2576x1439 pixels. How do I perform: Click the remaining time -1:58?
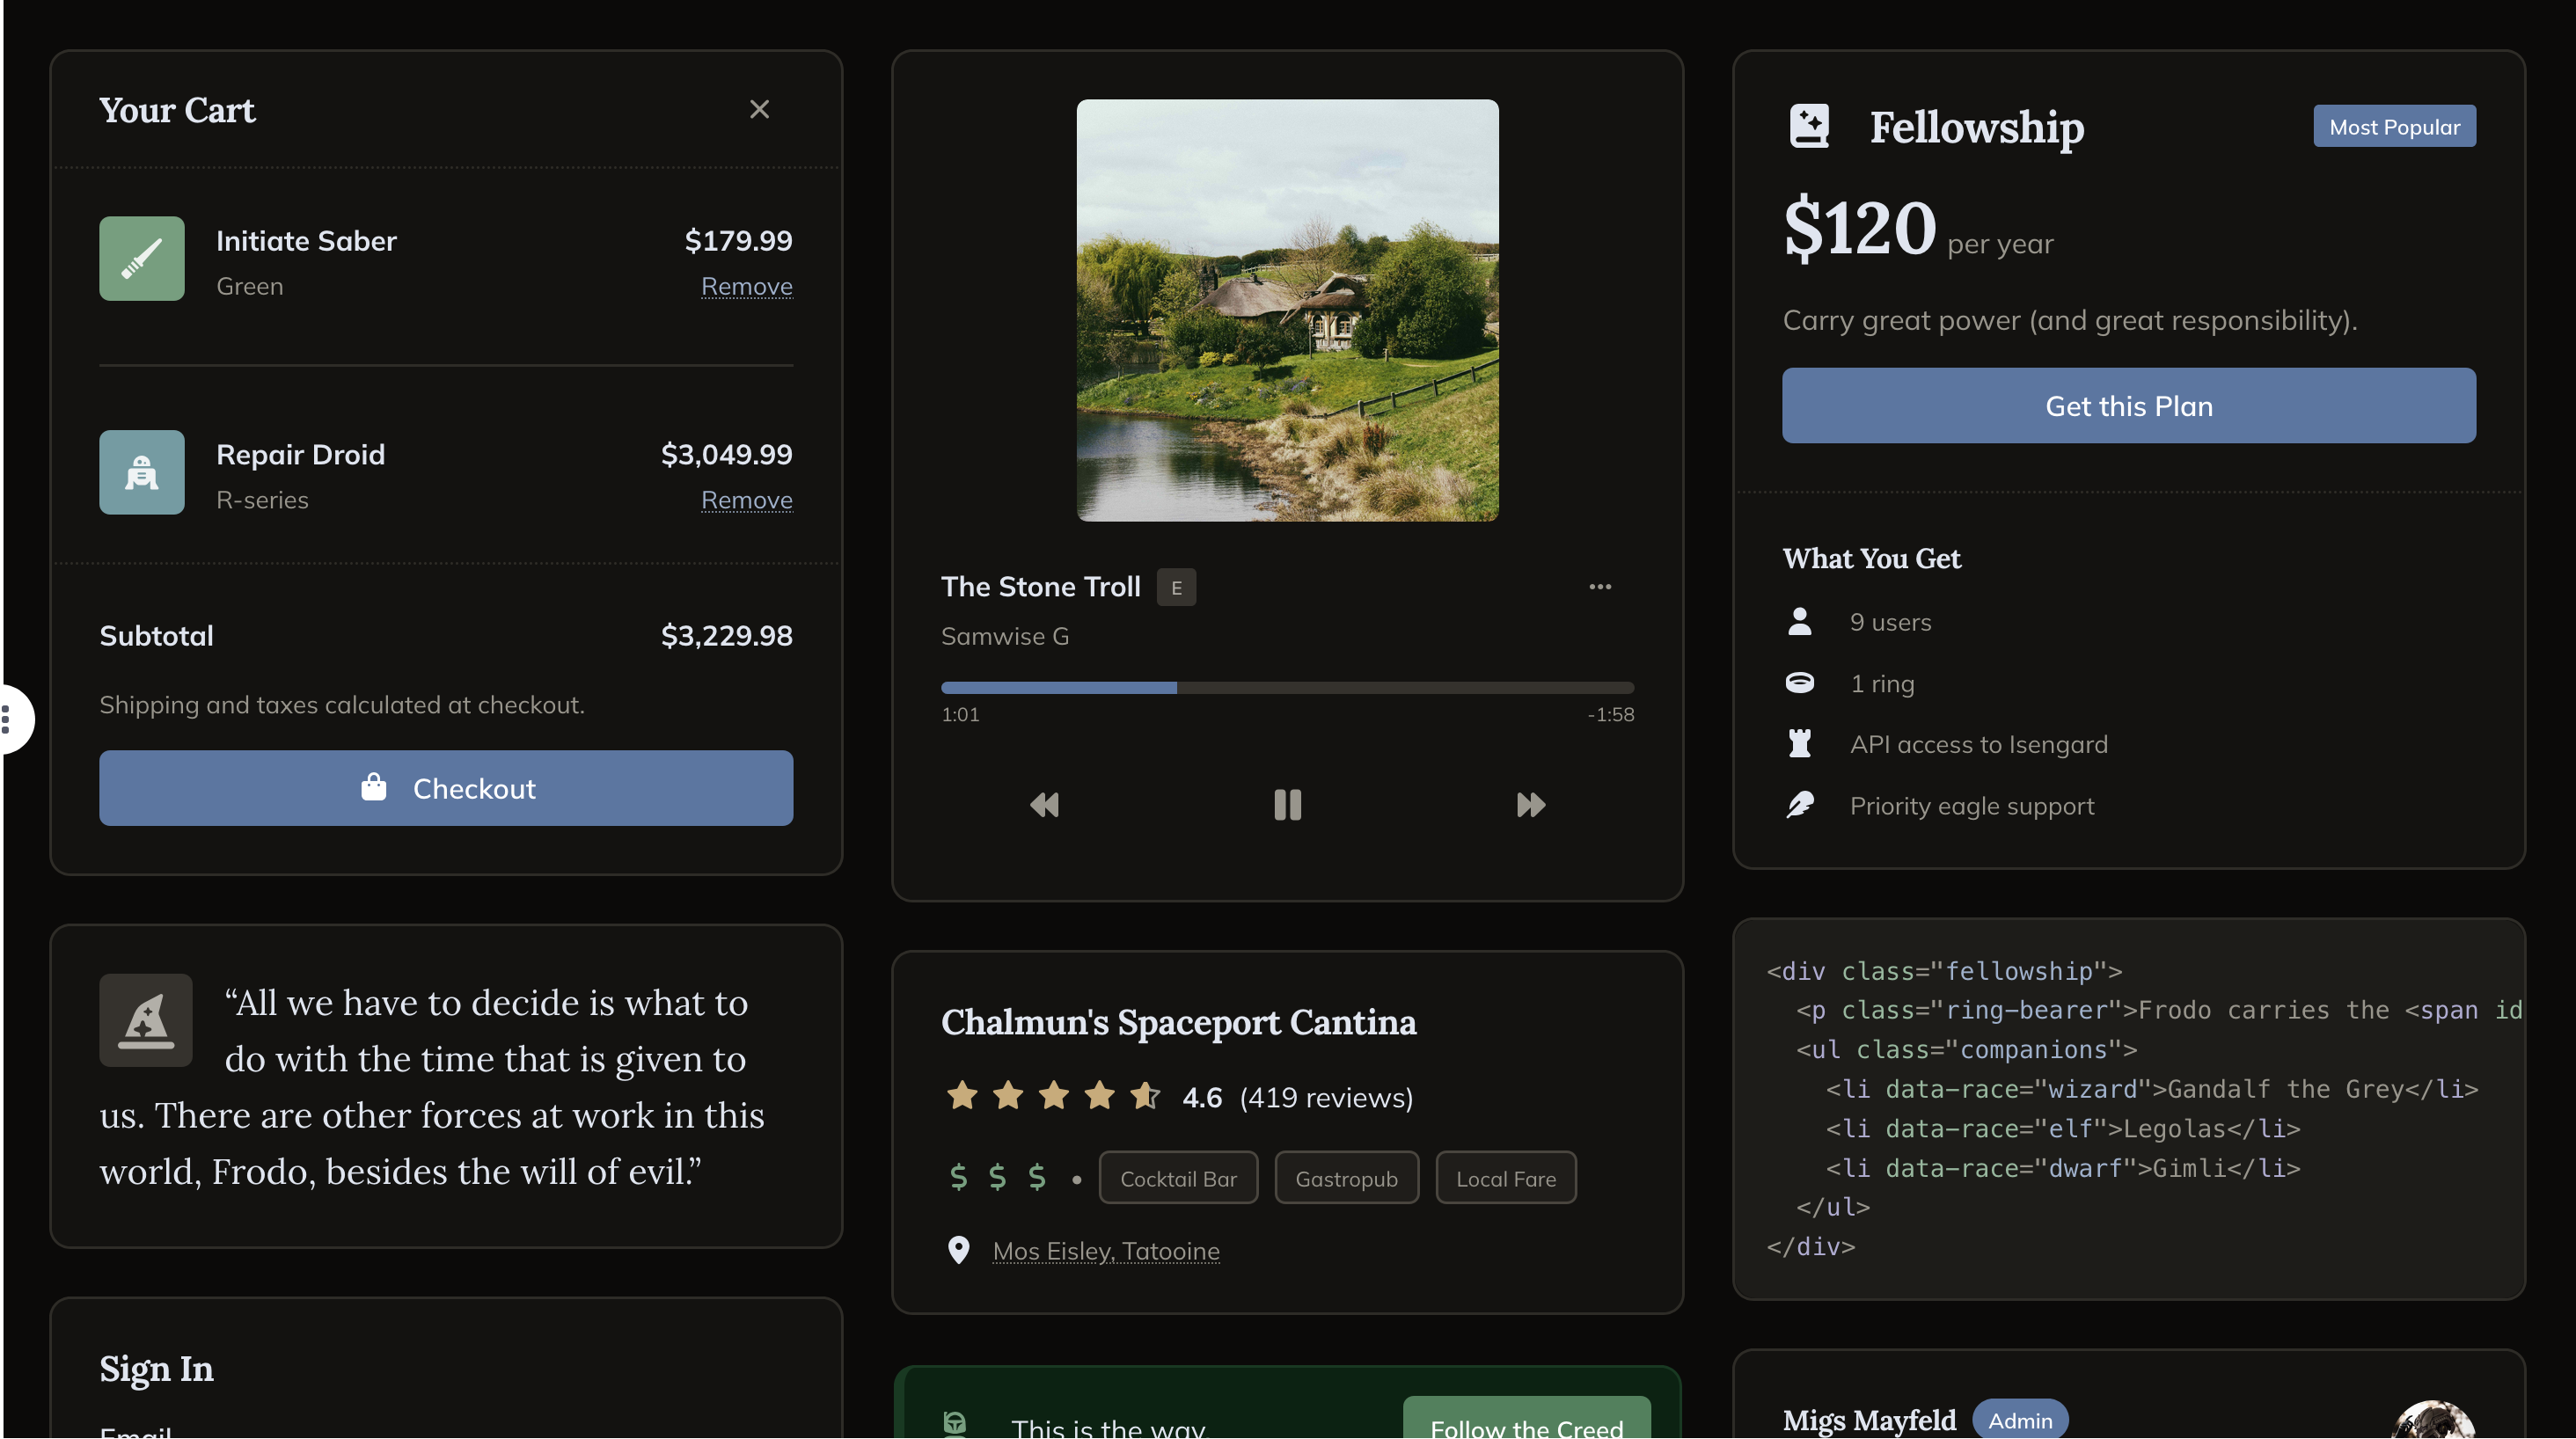[1610, 715]
